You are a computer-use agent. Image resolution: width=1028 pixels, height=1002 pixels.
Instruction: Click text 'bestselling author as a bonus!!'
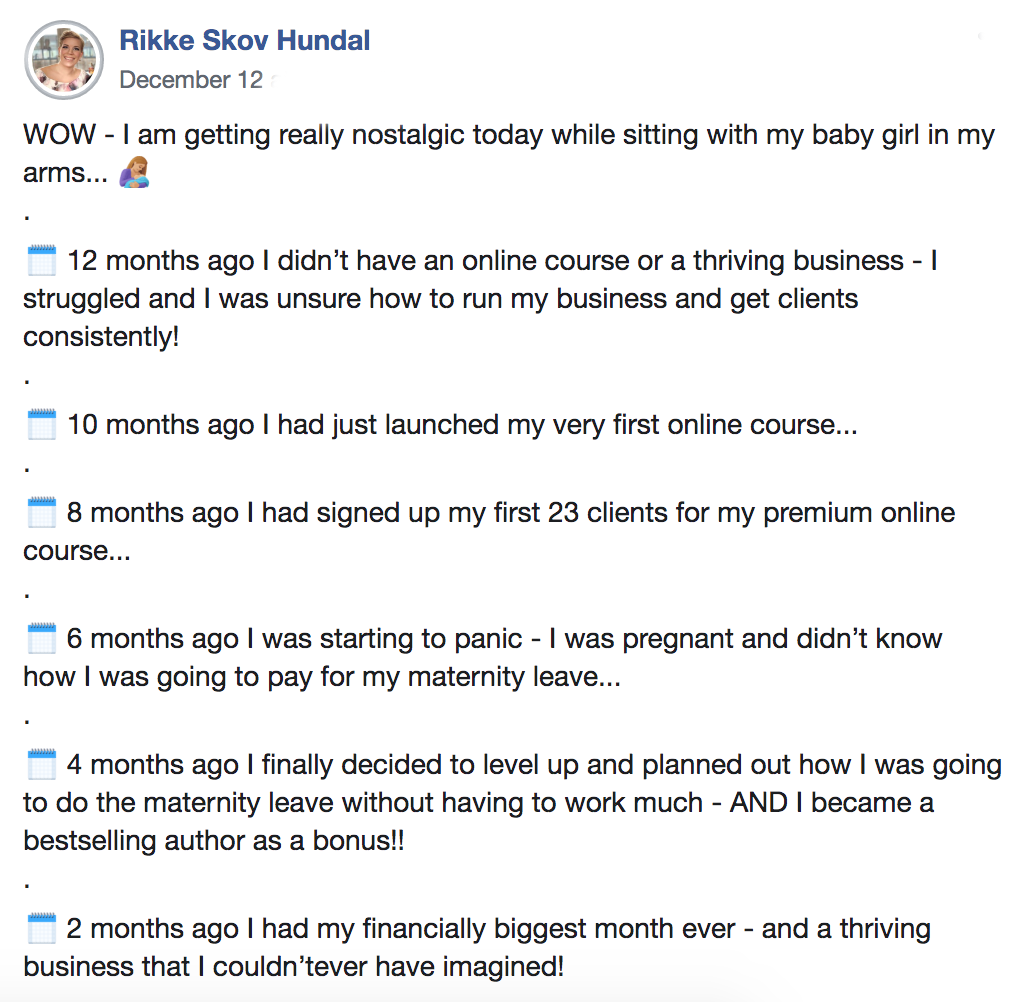(214, 841)
